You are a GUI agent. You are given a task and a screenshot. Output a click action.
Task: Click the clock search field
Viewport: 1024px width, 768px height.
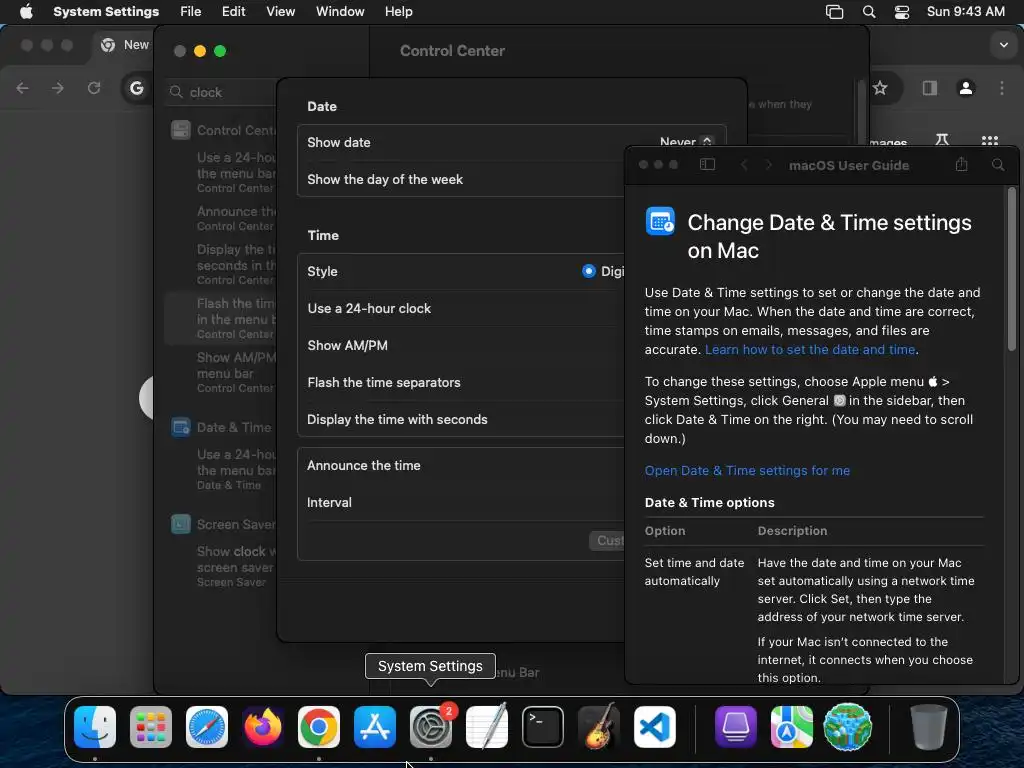coord(222,92)
